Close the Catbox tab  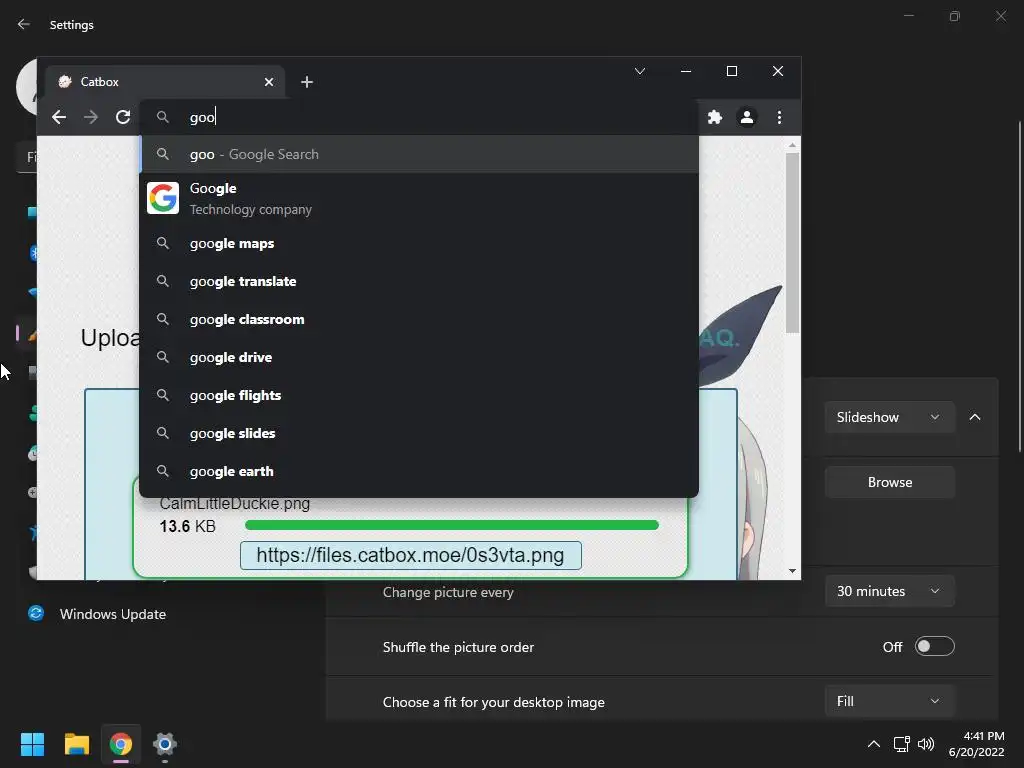pyautogui.click(x=269, y=82)
